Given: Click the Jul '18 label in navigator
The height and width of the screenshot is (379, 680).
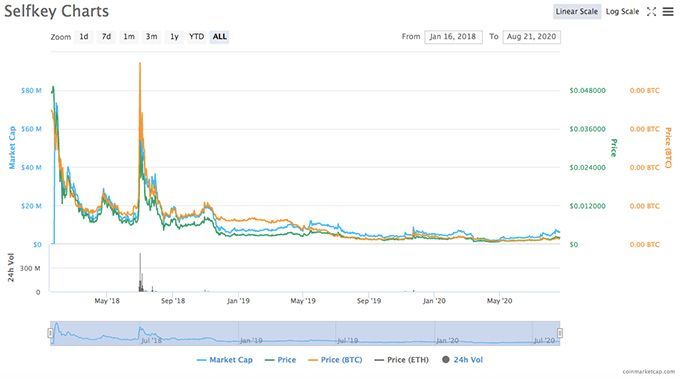Looking at the screenshot, I should [152, 340].
